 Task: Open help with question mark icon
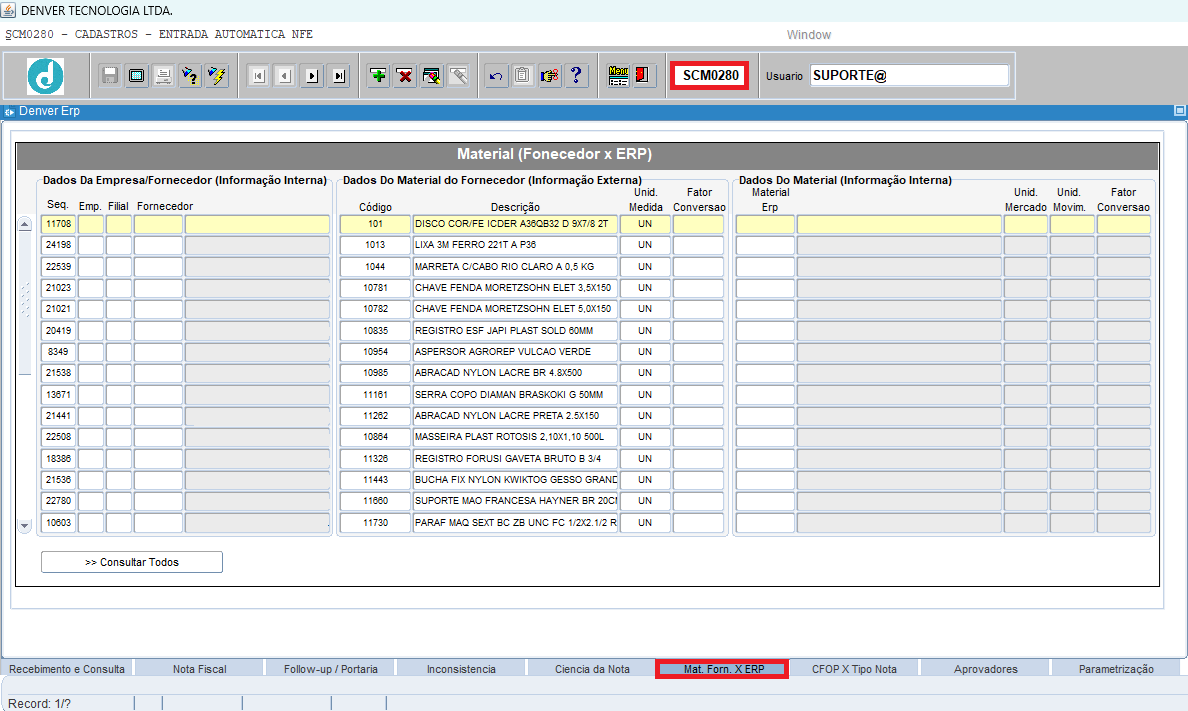coord(577,76)
